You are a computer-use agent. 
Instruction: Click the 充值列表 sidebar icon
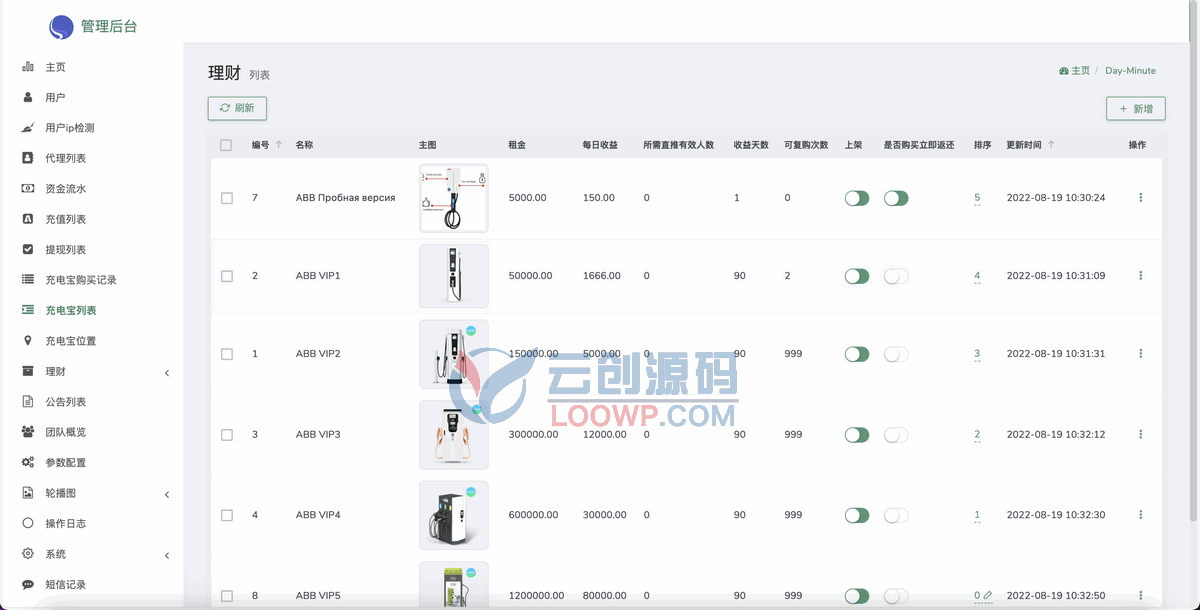[28, 219]
